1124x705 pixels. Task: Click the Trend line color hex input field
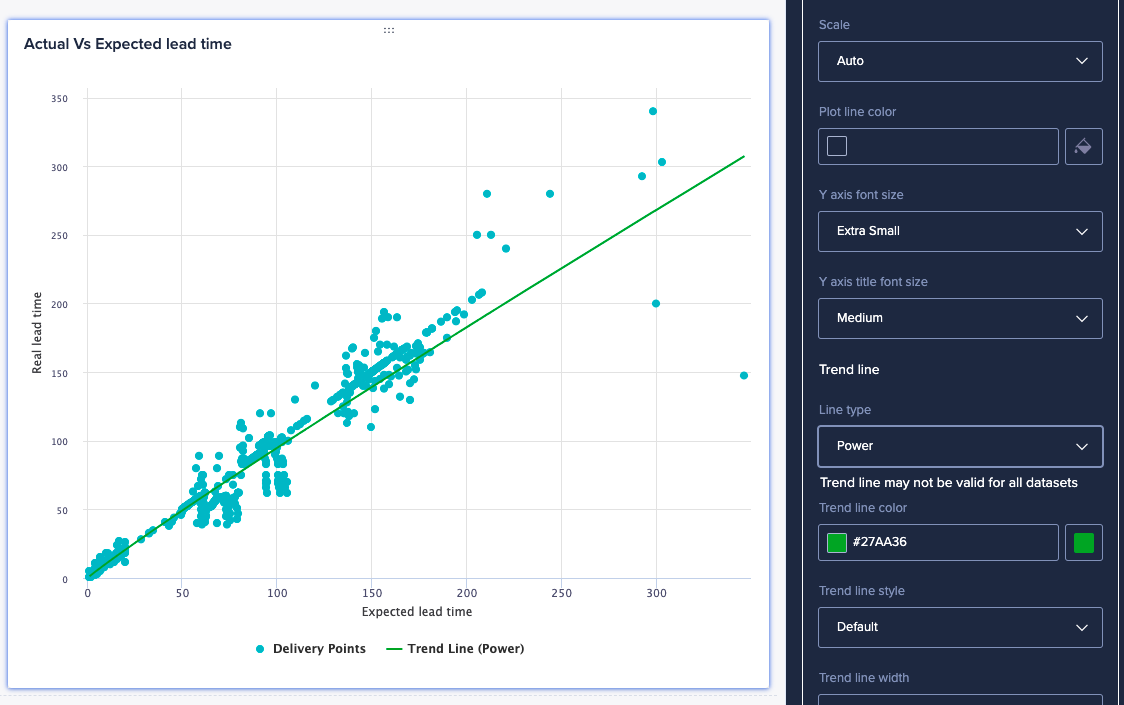[950, 543]
